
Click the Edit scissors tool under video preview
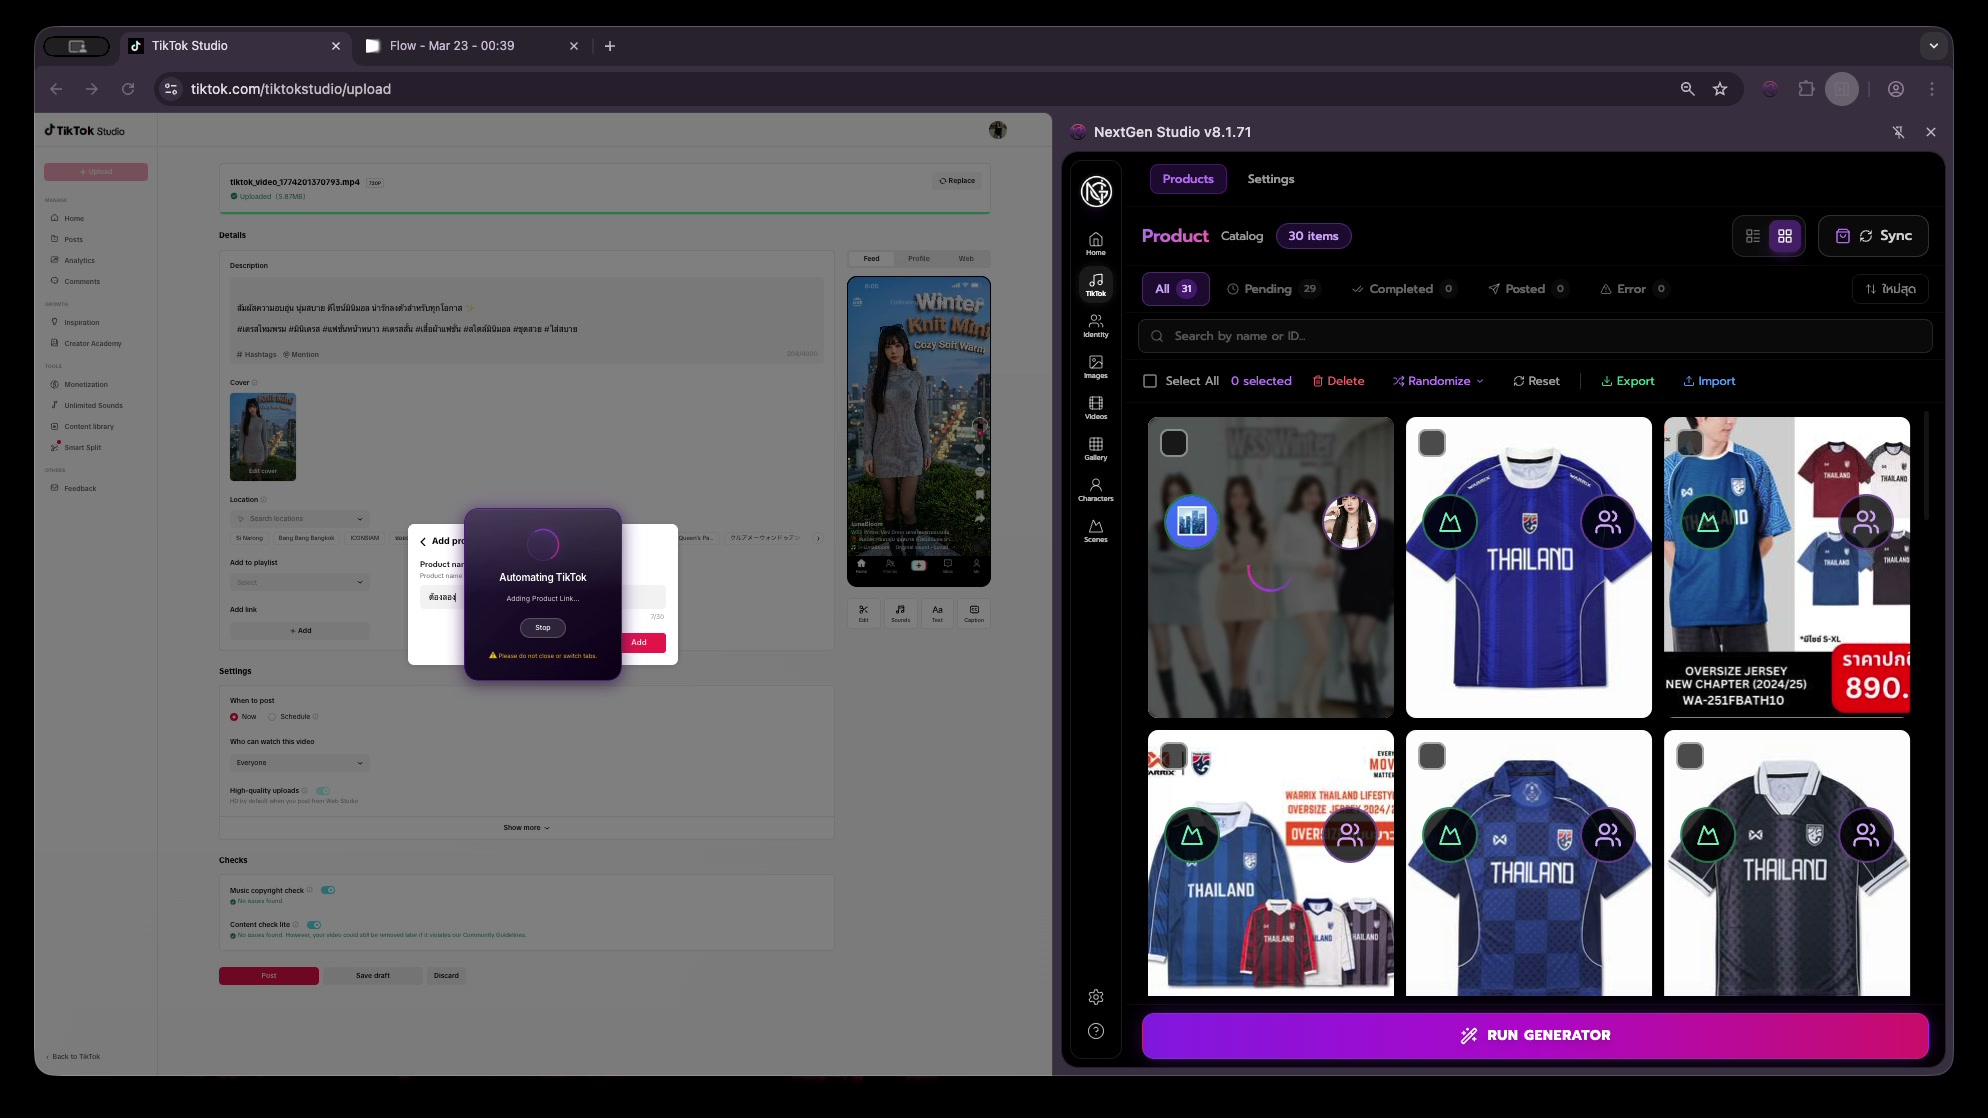point(863,612)
